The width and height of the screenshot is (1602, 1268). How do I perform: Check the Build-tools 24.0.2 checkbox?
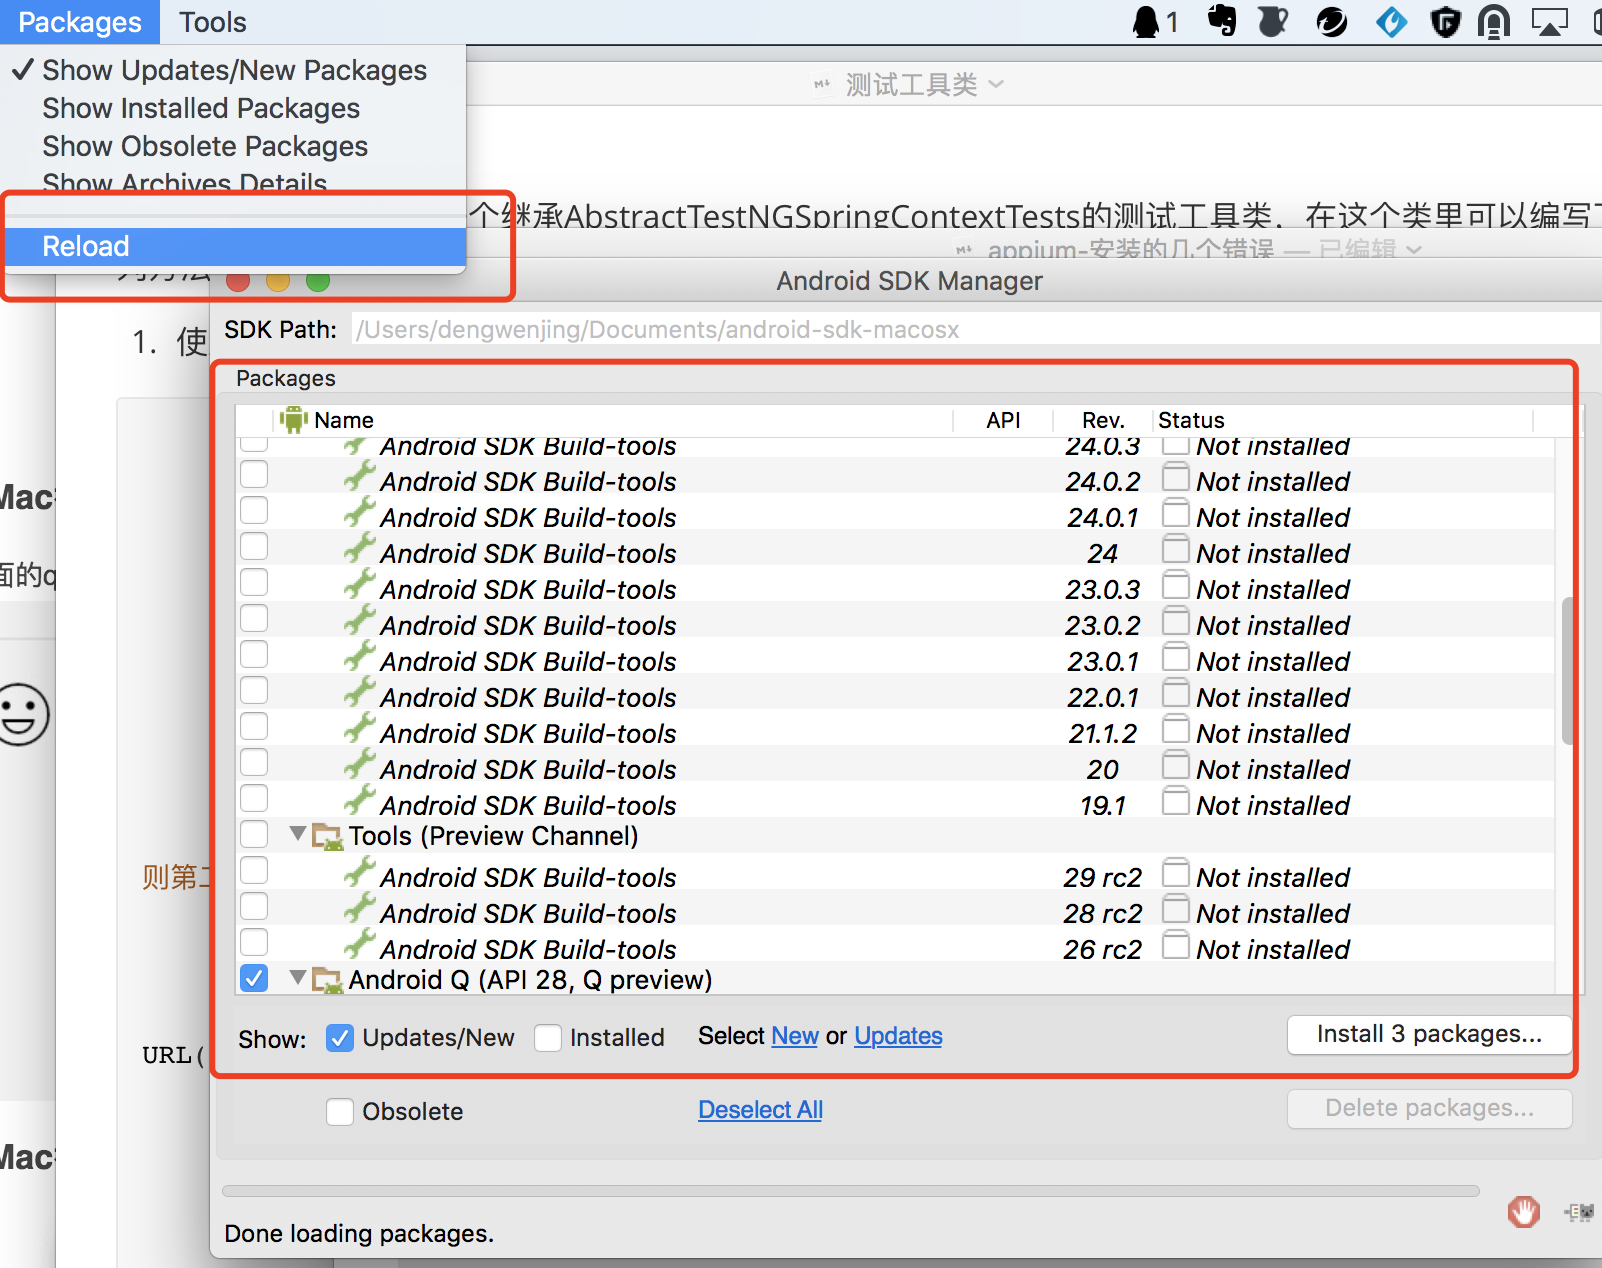(x=254, y=475)
